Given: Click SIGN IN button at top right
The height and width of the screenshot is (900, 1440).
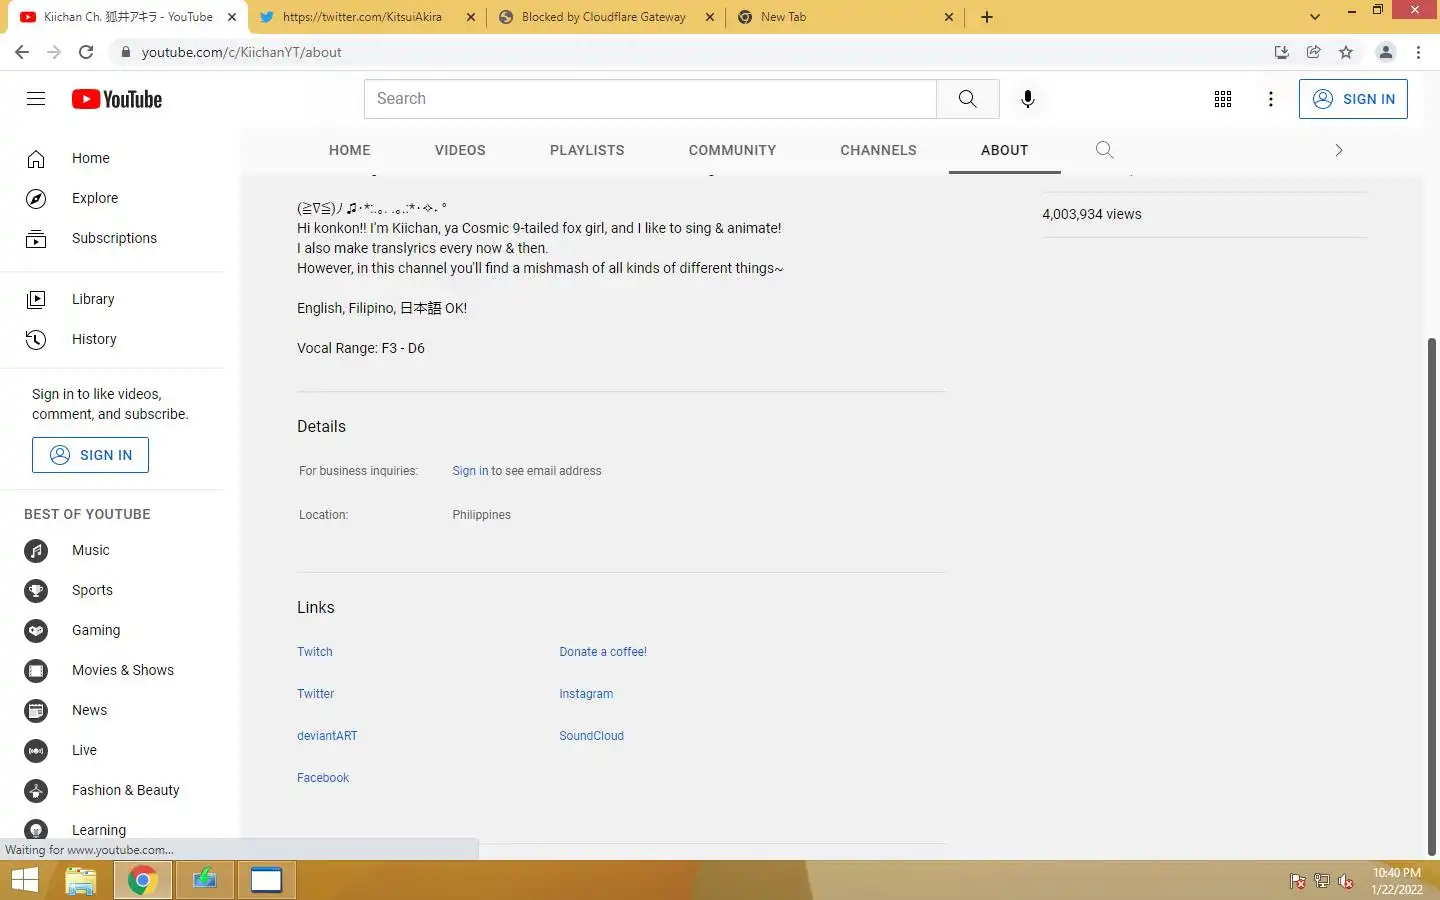Looking at the screenshot, I should pyautogui.click(x=1353, y=99).
